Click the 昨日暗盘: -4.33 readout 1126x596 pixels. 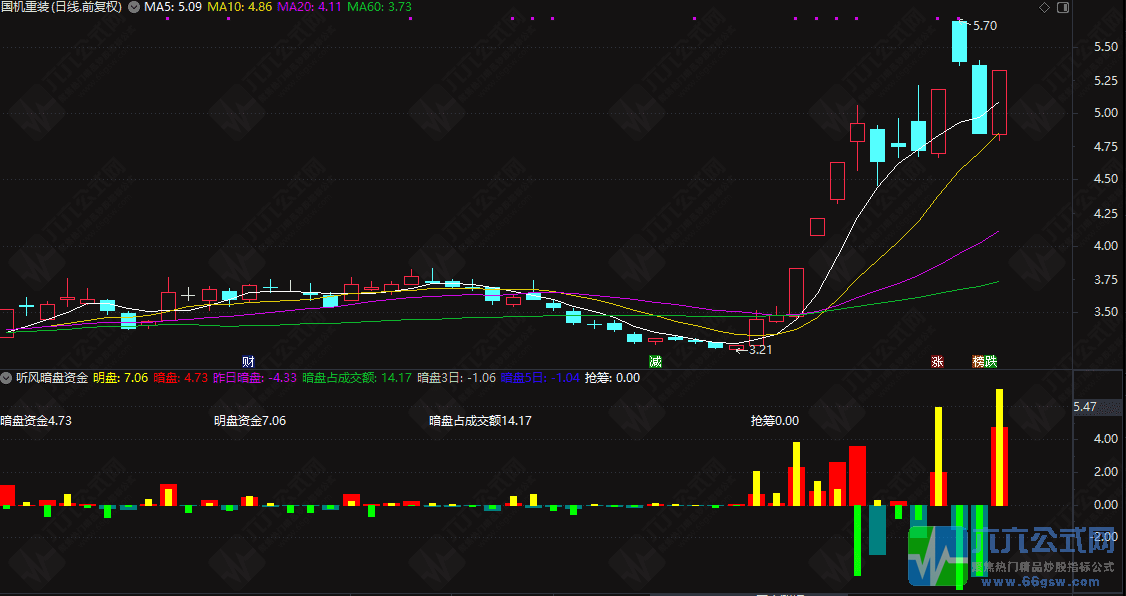[x=255, y=378]
